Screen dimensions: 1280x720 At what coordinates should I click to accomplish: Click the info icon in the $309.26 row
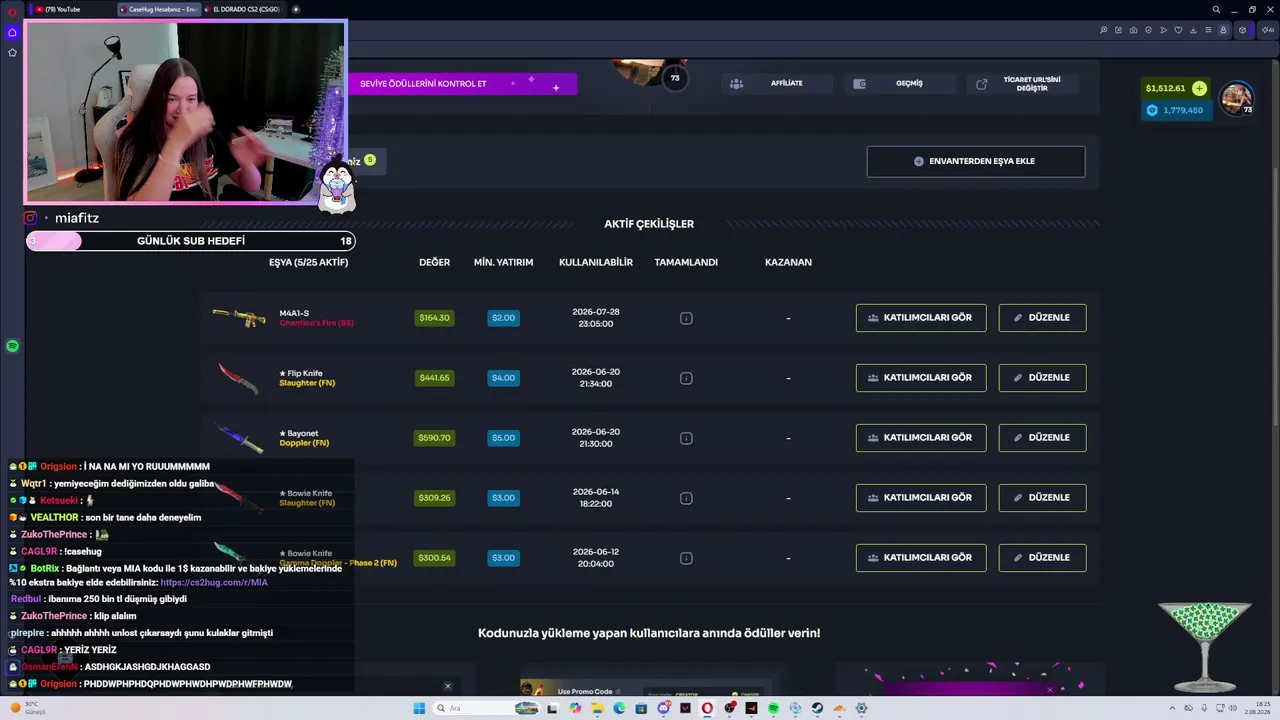click(x=686, y=498)
